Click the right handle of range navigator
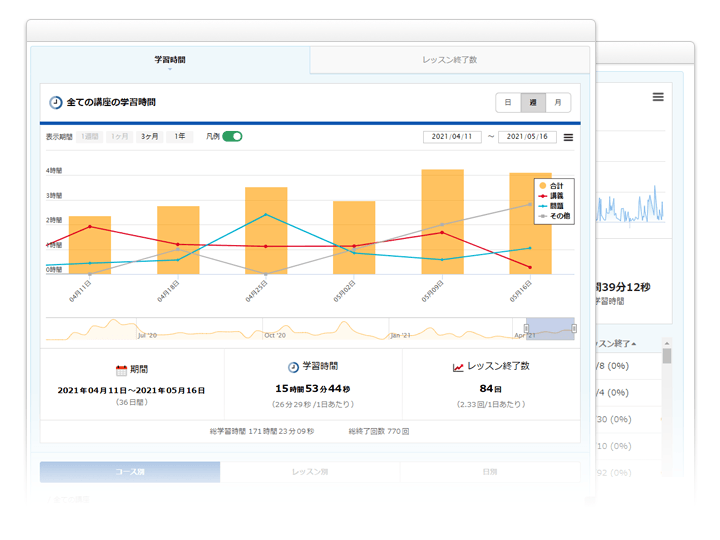This screenshot has height=540, width=720. coord(574,328)
